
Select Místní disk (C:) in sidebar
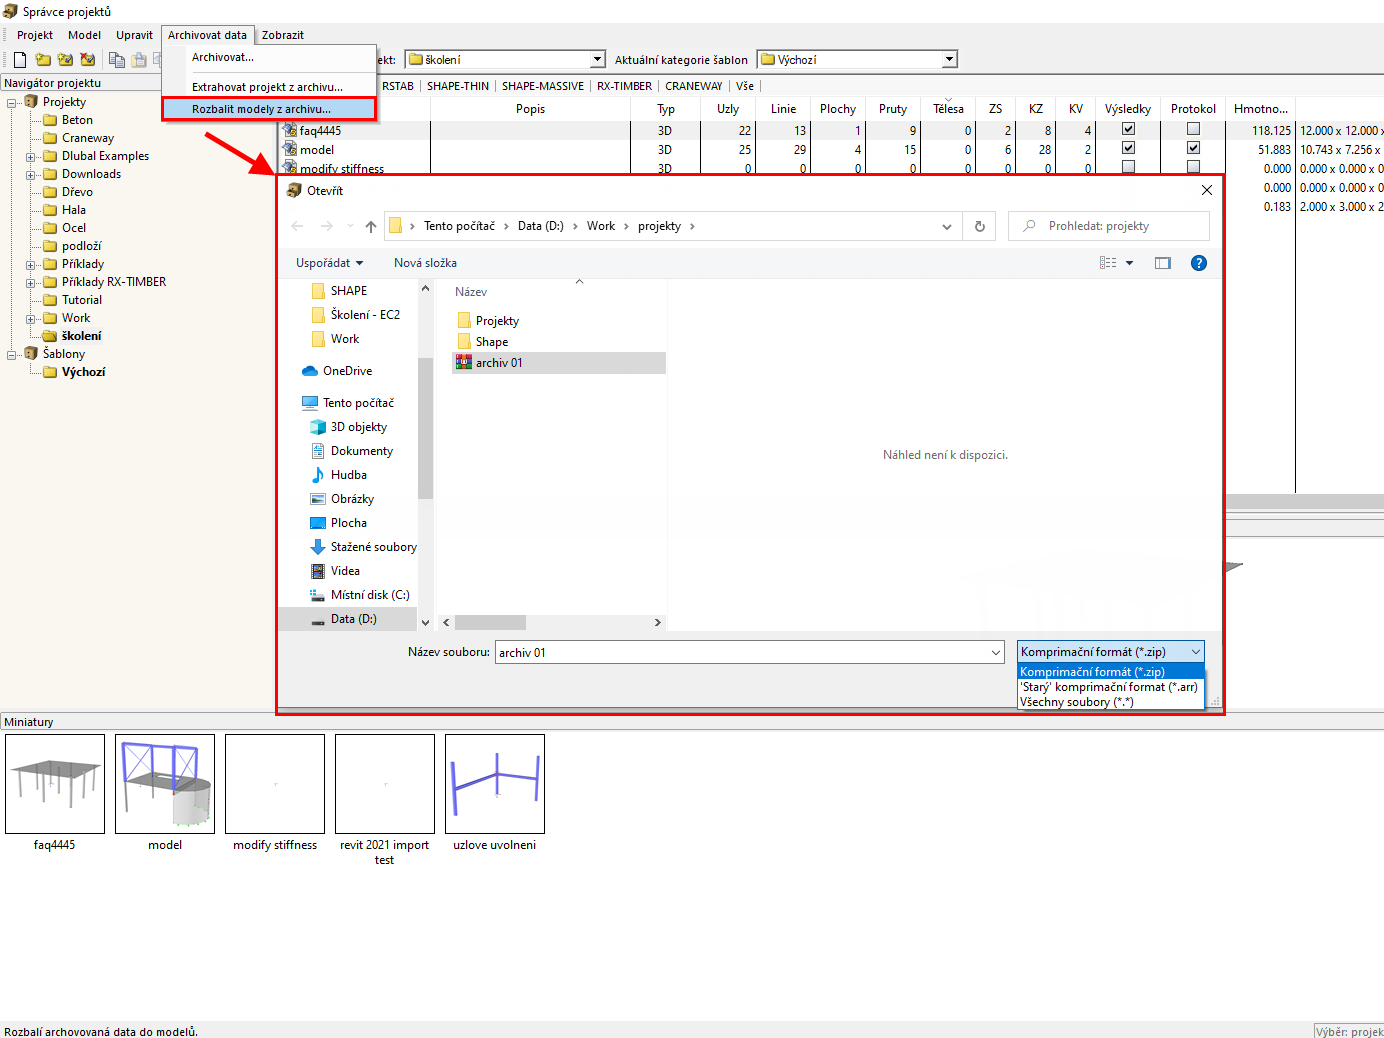coord(360,595)
